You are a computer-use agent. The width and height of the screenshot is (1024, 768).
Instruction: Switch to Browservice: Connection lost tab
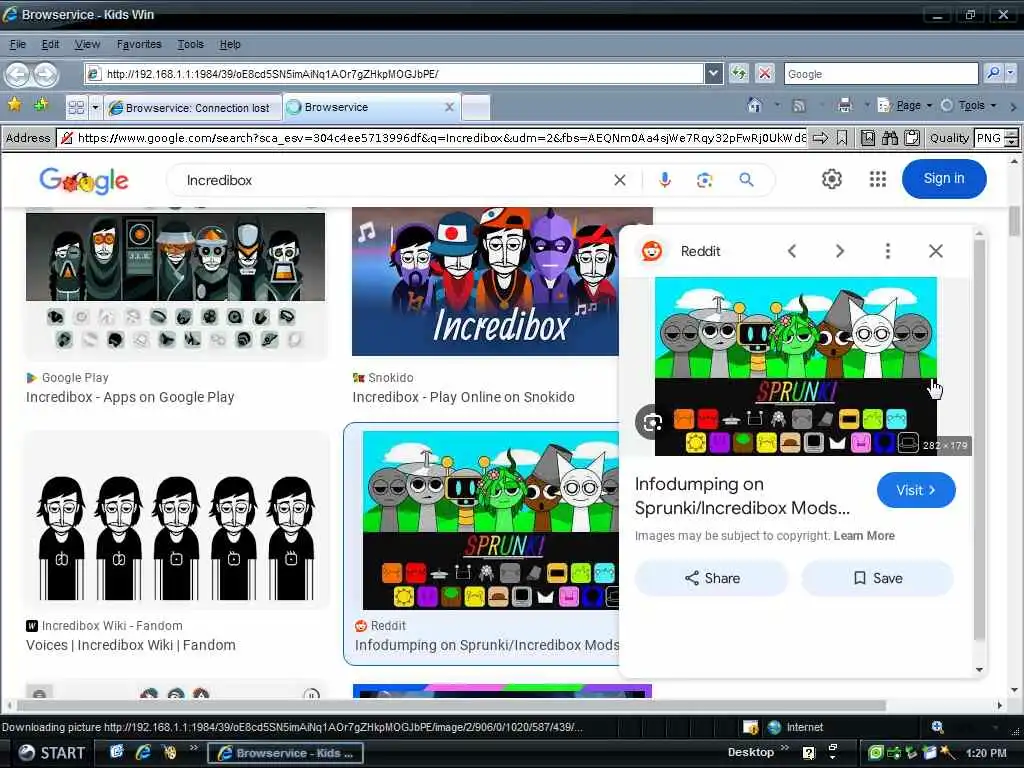(x=193, y=108)
